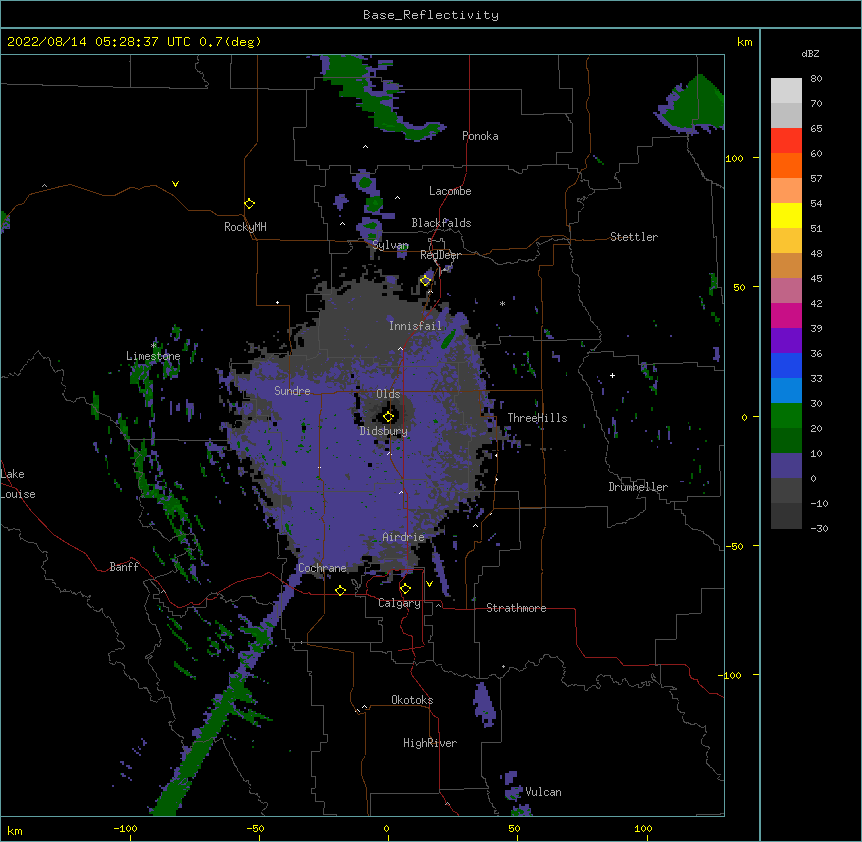Click the Okotoks label
This screenshot has width=862, height=842.
coord(412,700)
